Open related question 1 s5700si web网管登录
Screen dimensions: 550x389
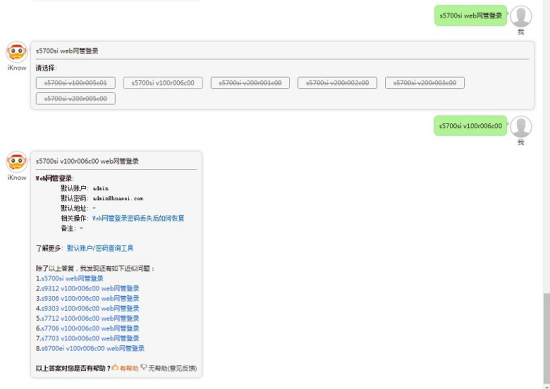point(69,278)
